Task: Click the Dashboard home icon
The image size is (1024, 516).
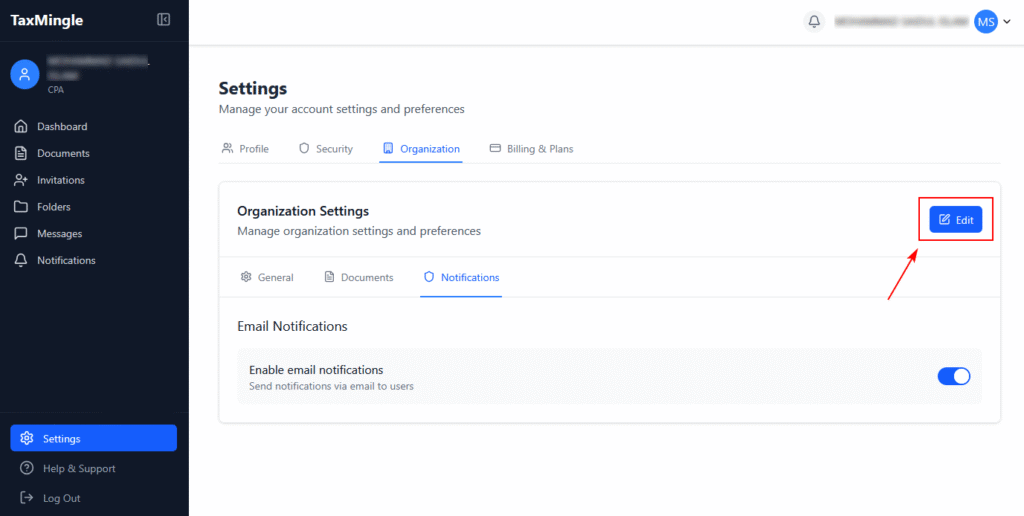Action: click(20, 127)
